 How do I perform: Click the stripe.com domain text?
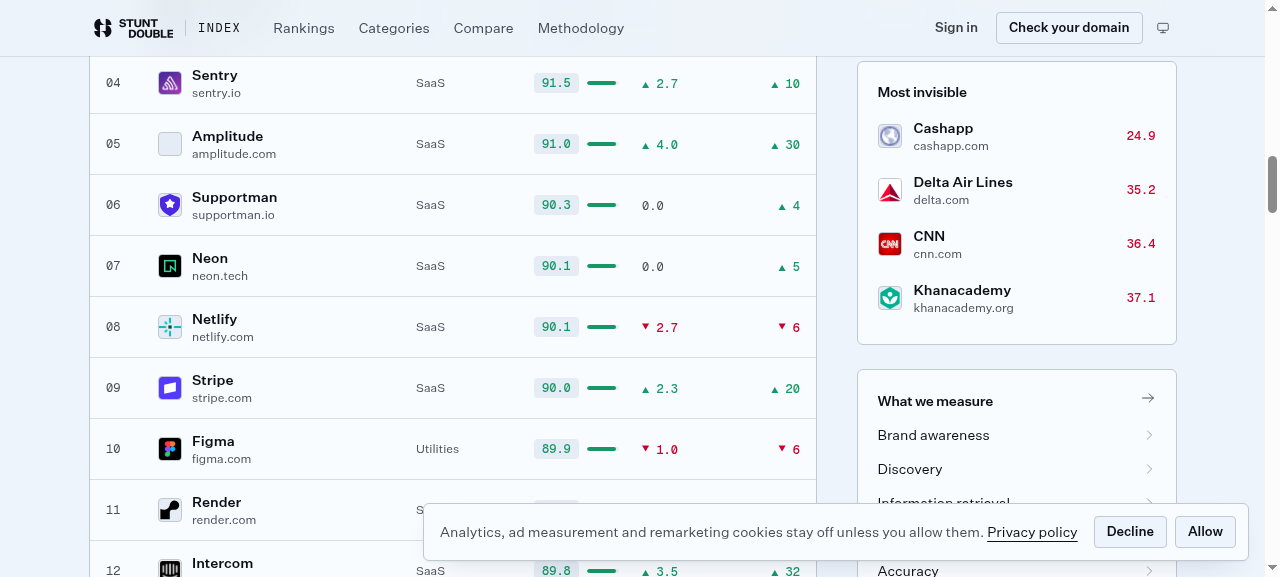222,398
